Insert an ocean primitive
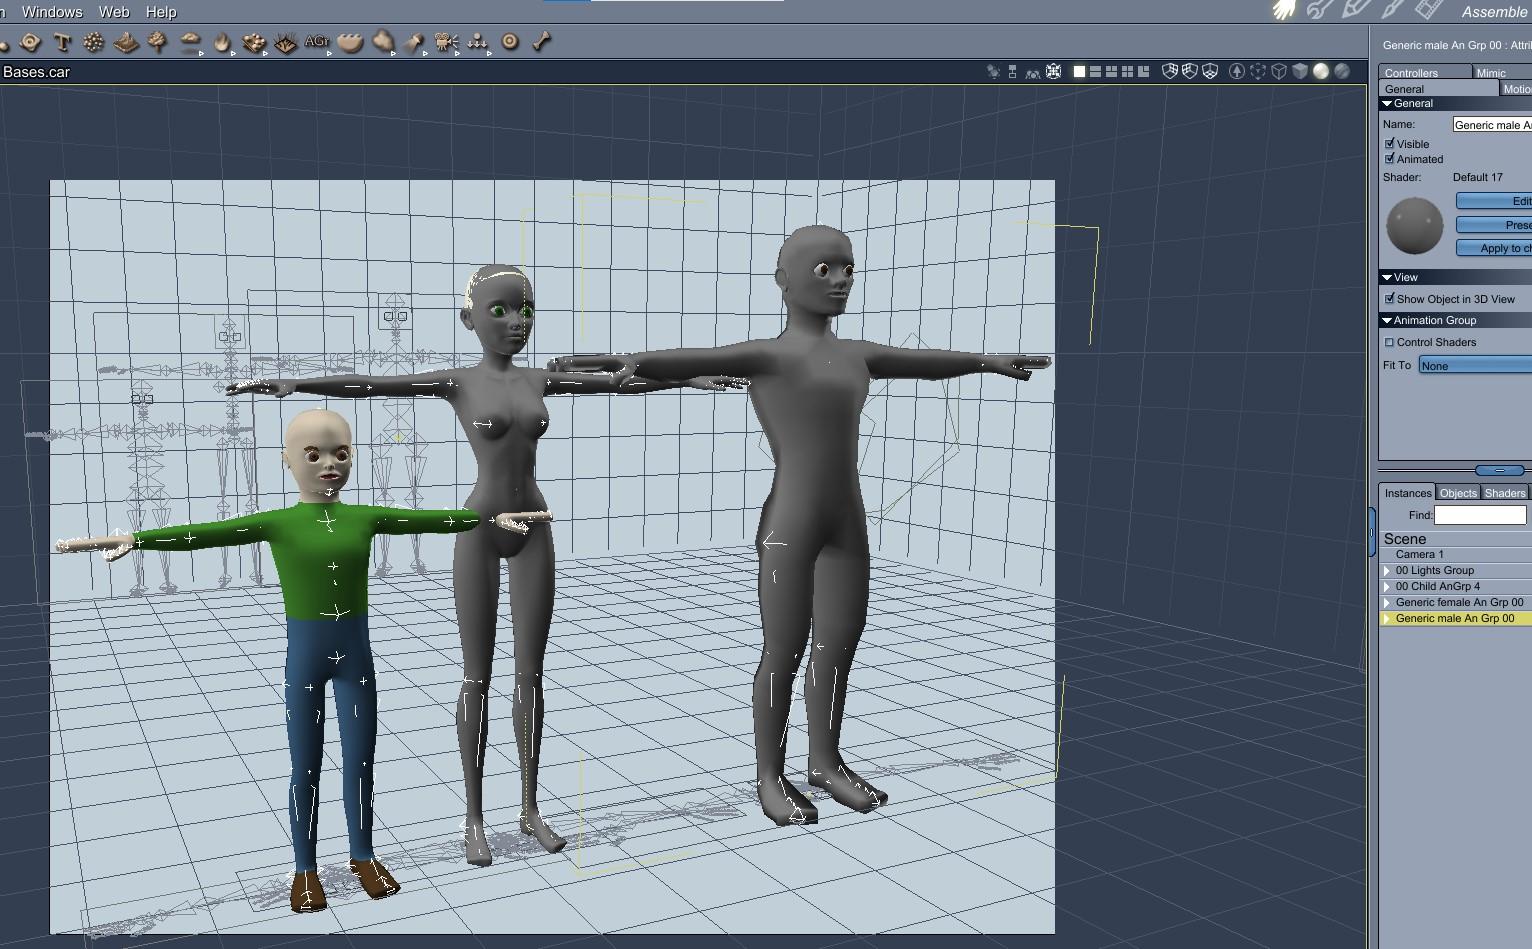Screen dimensions: 1532x949 pyautogui.click(x=350, y=42)
